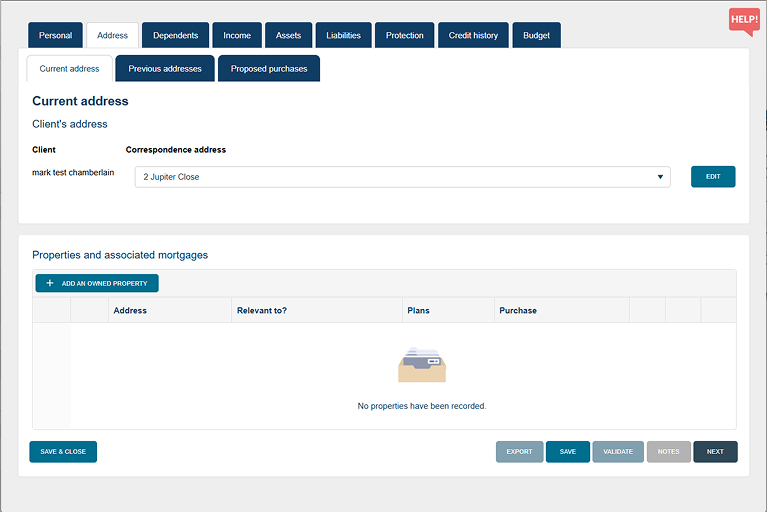Go to the Income tab
Screen dimensions: 768x512
[x=237, y=35]
